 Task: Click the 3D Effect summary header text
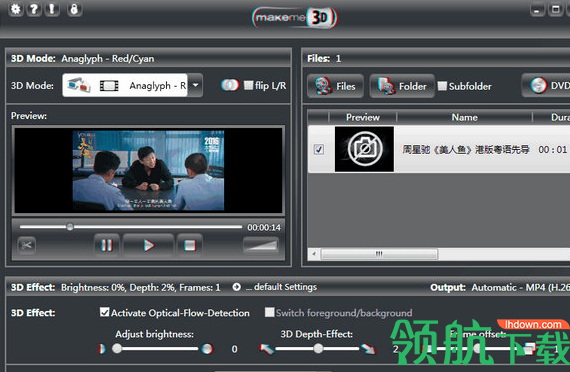(x=116, y=287)
